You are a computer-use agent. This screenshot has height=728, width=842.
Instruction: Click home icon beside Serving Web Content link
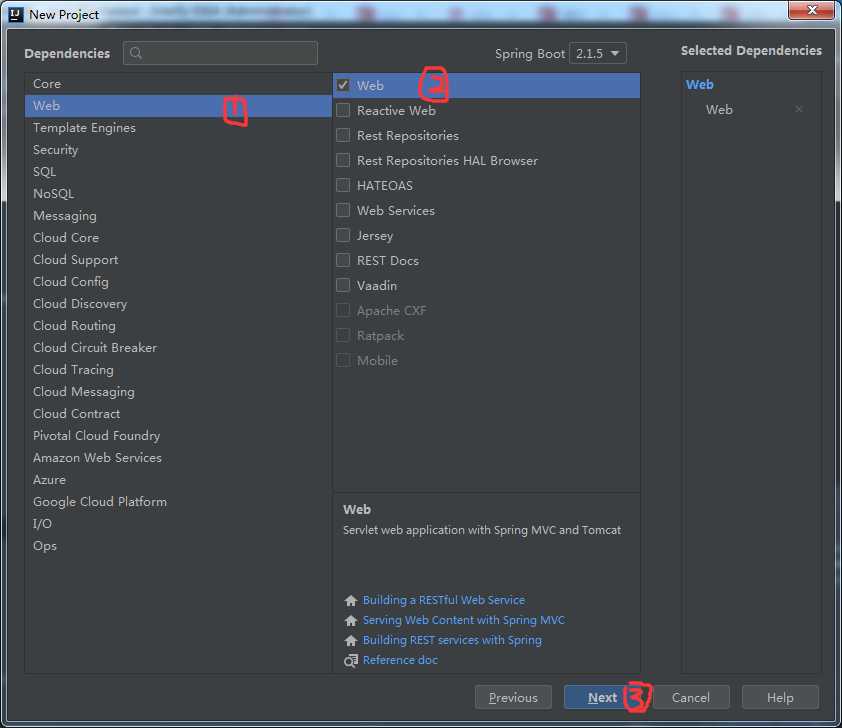point(351,621)
